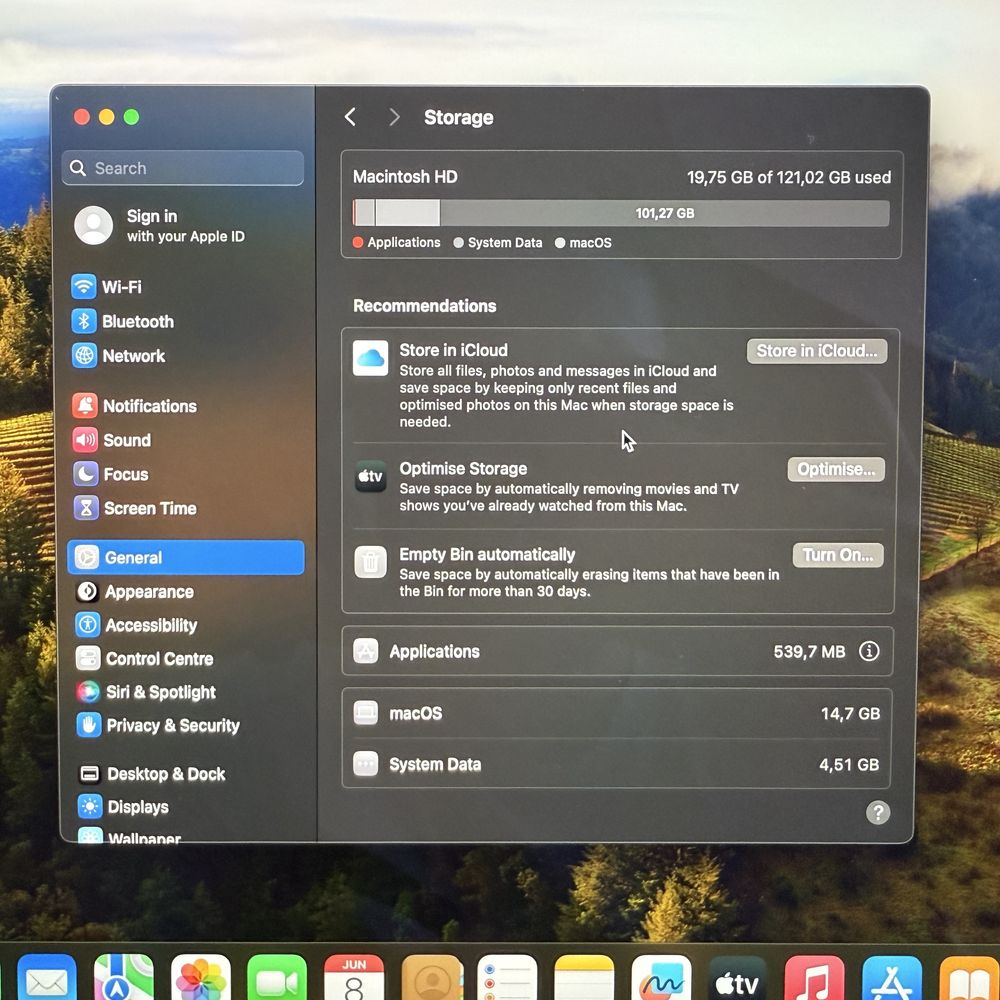Screen dimensions: 1000x1000
Task: Click the Macintosh HD storage bar
Action: [x=621, y=213]
